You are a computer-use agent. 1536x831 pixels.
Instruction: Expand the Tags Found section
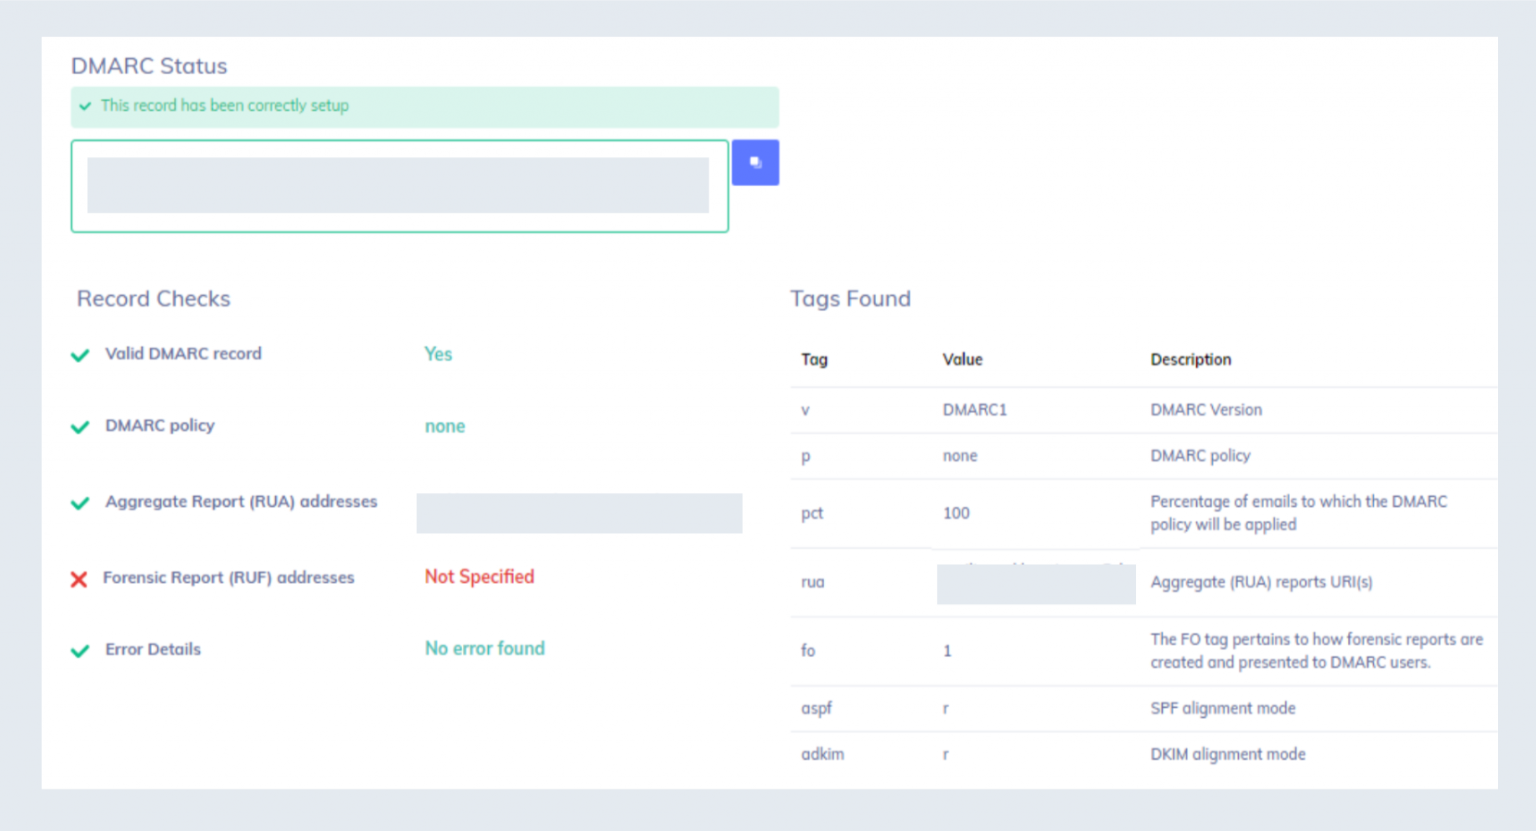click(x=851, y=299)
